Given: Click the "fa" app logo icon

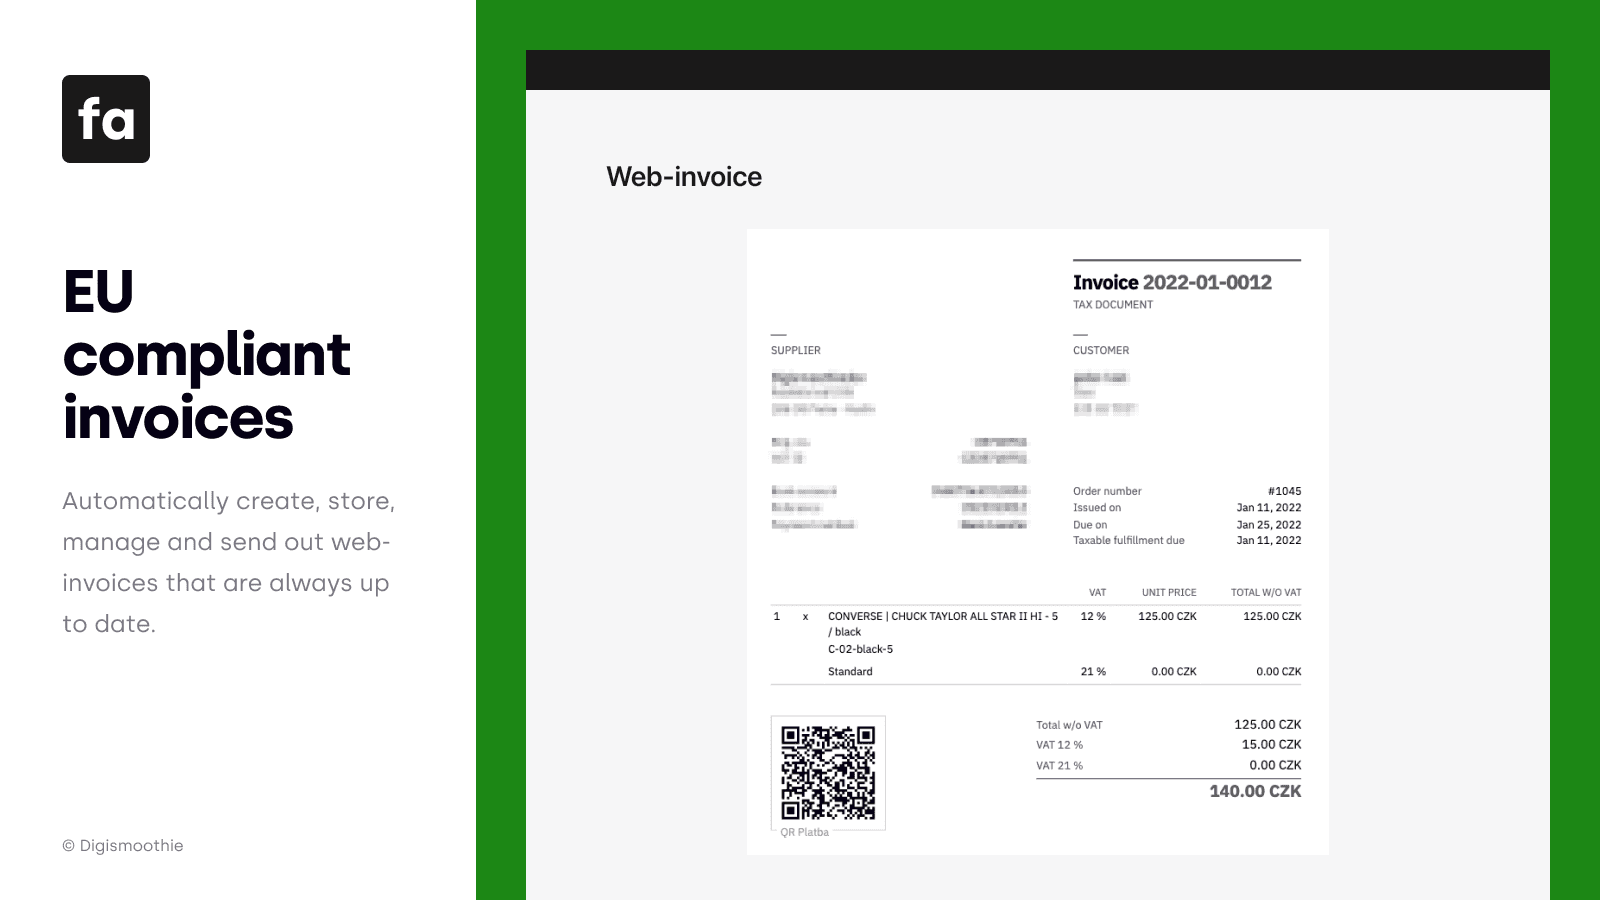Looking at the screenshot, I should pos(106,120).
